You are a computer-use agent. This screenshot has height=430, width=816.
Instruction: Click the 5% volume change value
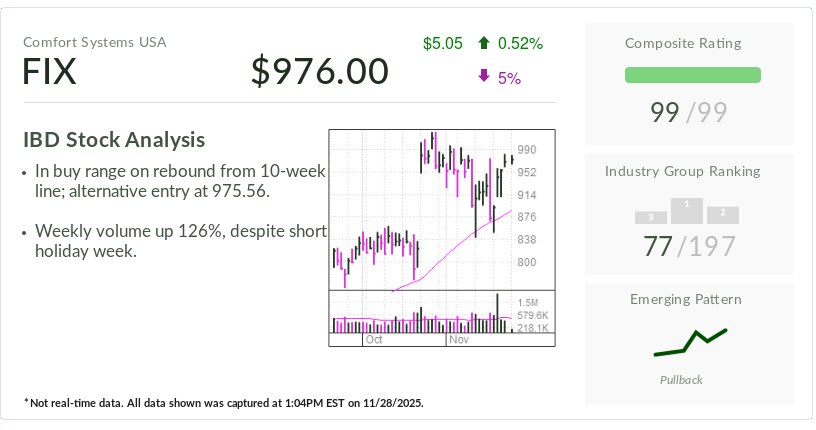click(x=509, y=77)
